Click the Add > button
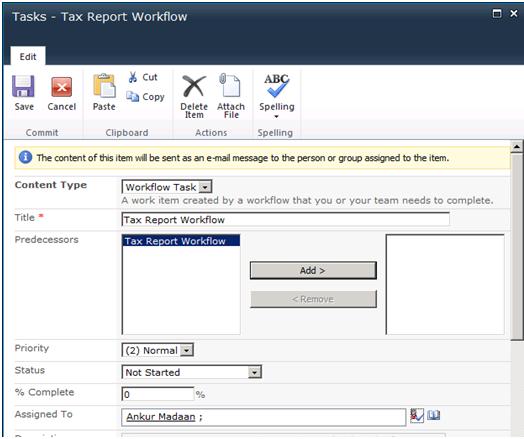The width and height of the screenshot is (524, 439). click(313, 270)
